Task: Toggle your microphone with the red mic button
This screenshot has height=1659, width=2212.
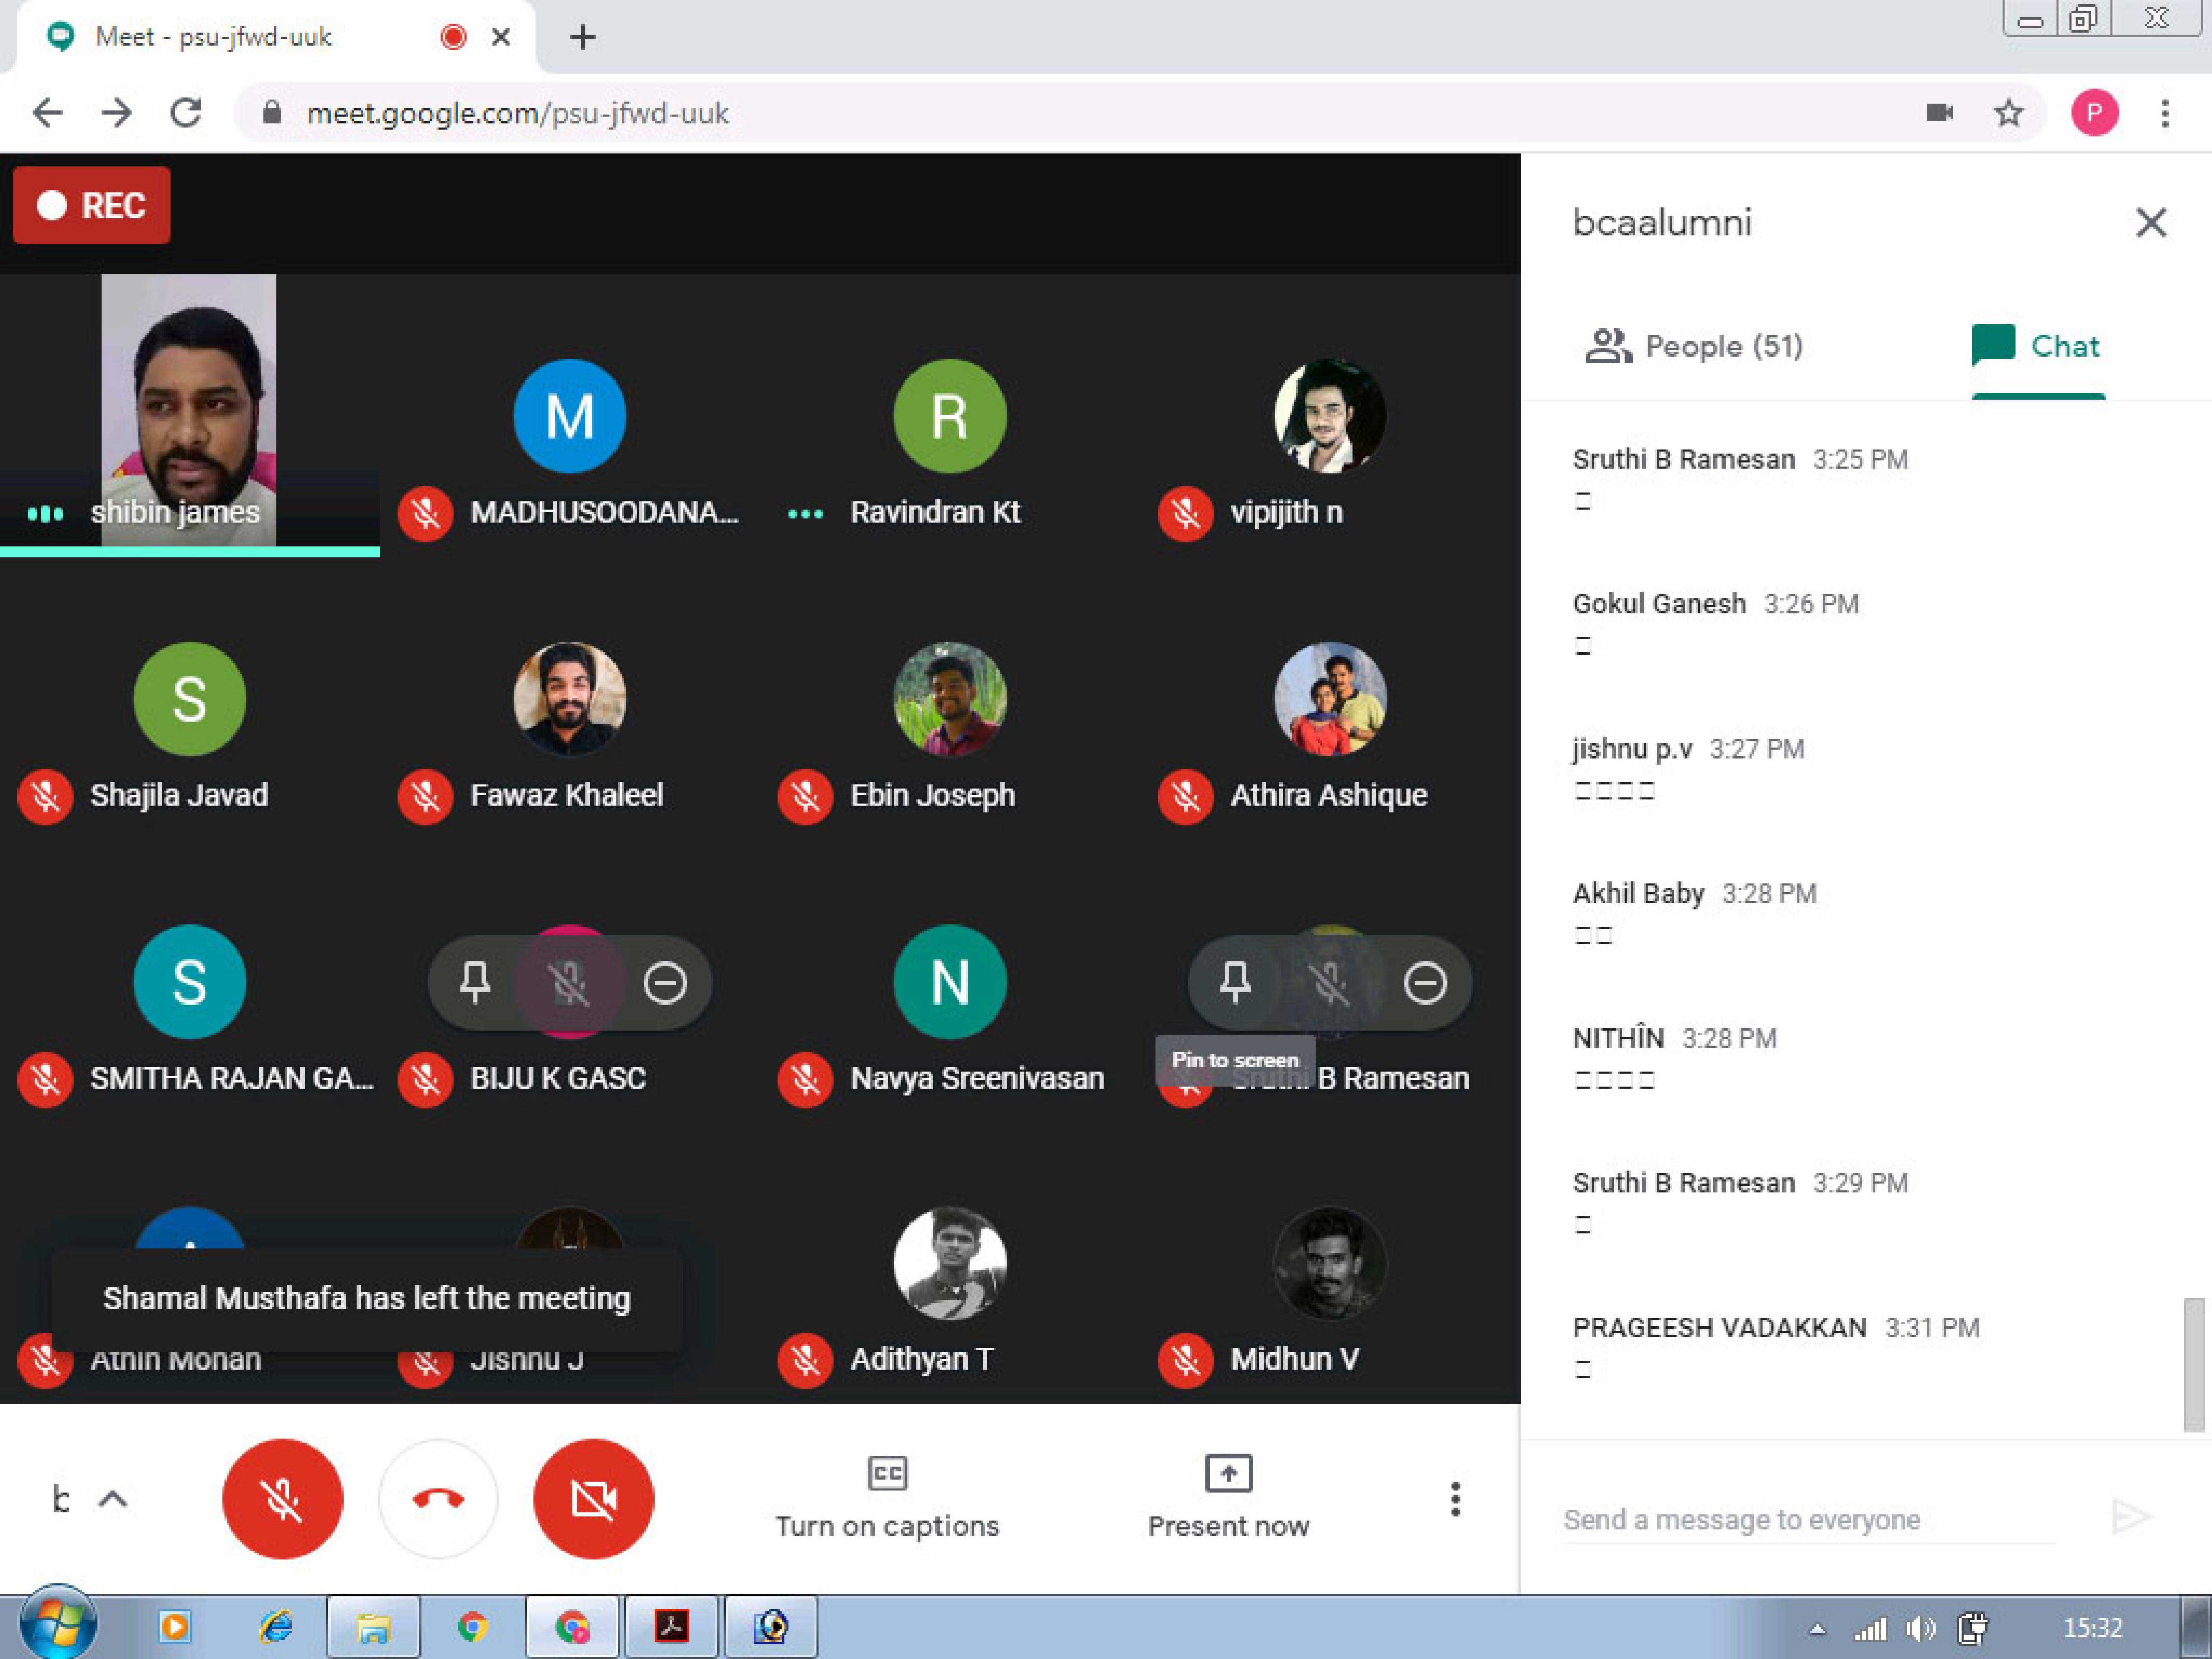Action: (283, 1498)
